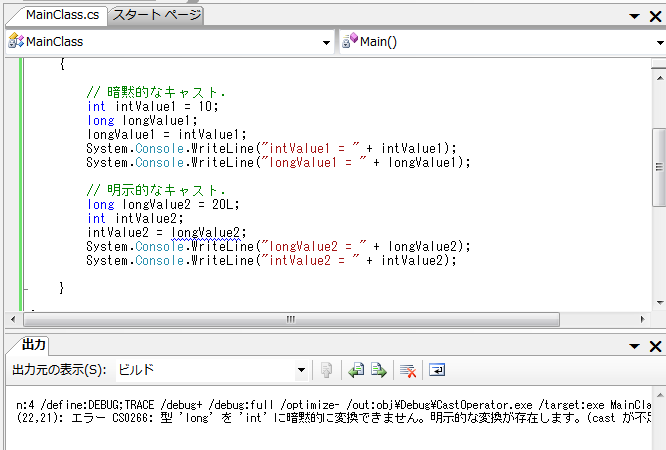666x450 pixels.
Task: Click the editor horizontal scrollbar right arrow
Action: pyautogui.click(x=643, y=319)
